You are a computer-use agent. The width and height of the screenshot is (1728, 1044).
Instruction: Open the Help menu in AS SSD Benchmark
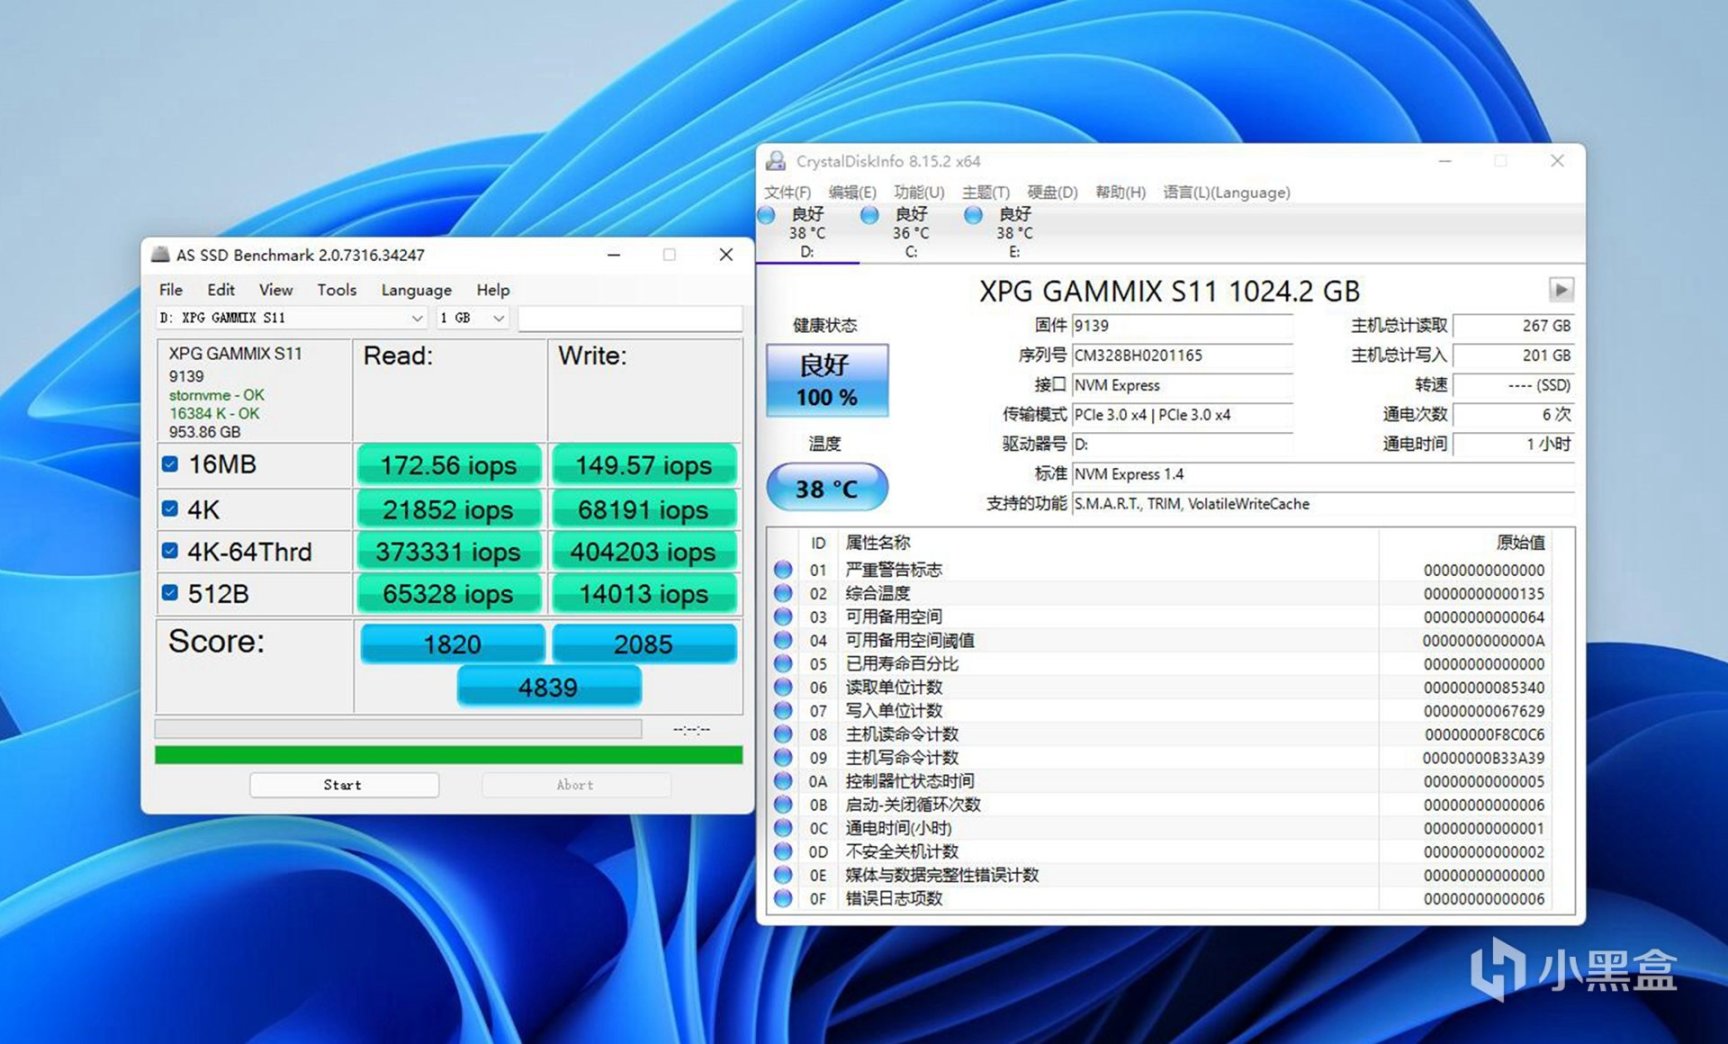coord(493,290)
